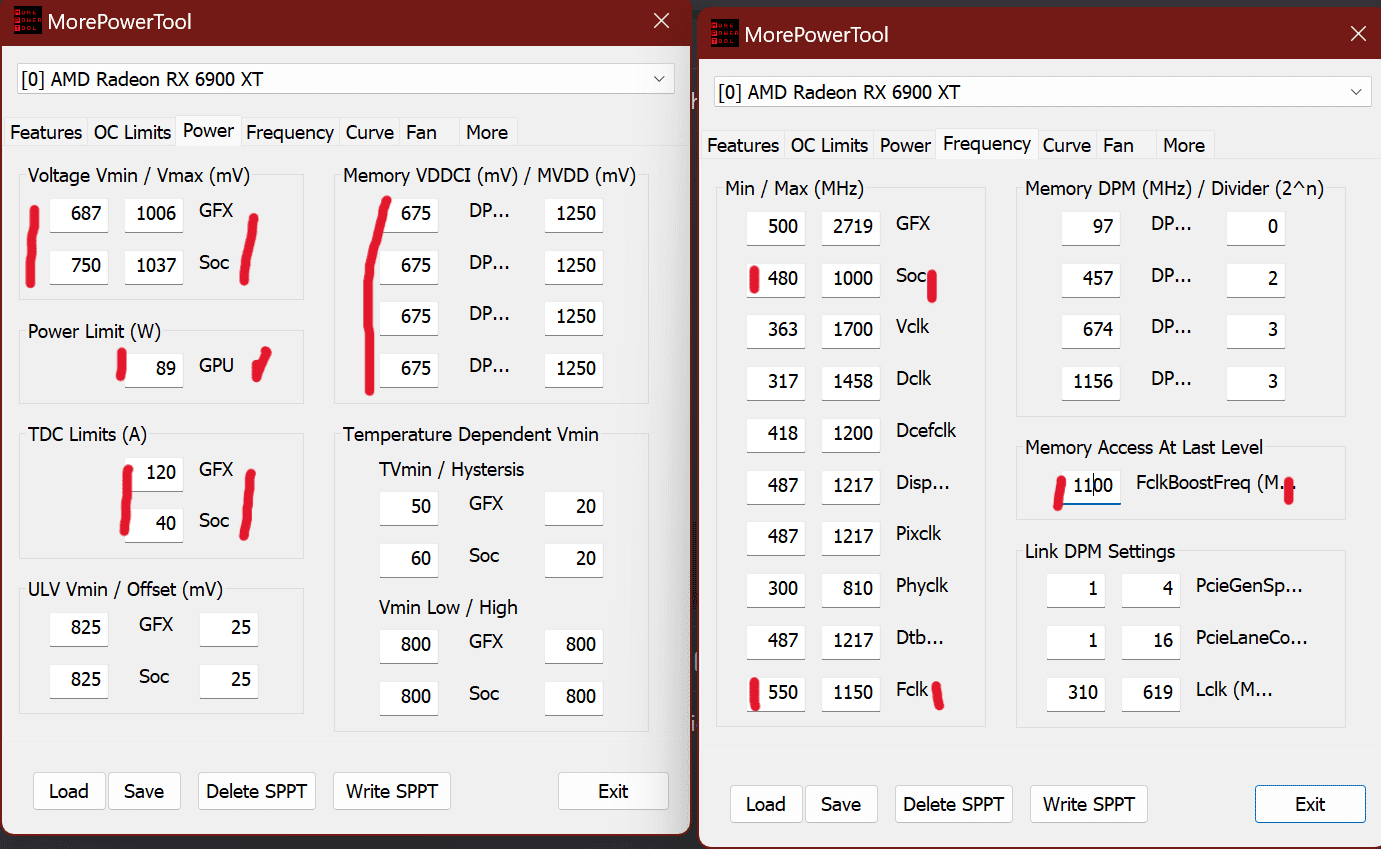1381x849 pixels.
Task: Click Delete SPPT in right window
Action: point(952,804)
